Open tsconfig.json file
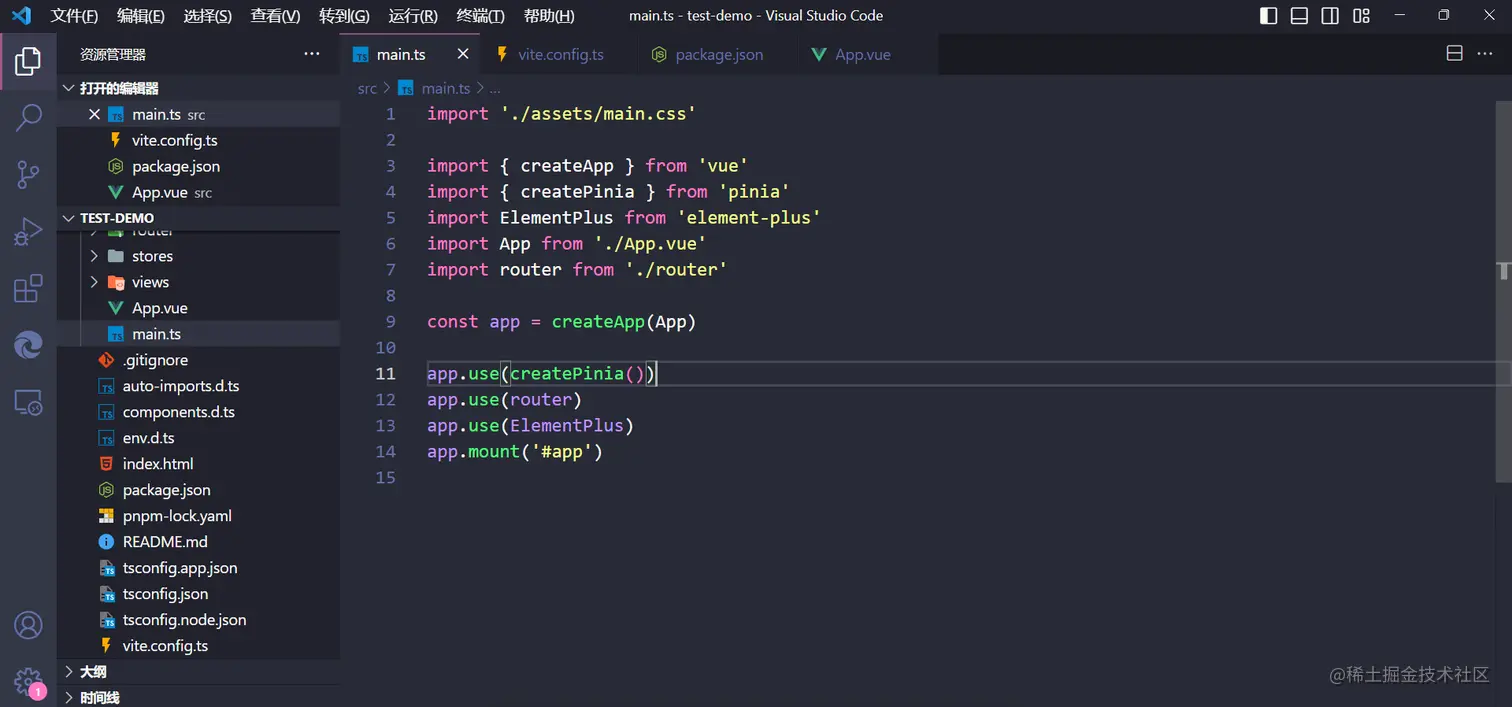1512x707 pixels. pos(198,594)
